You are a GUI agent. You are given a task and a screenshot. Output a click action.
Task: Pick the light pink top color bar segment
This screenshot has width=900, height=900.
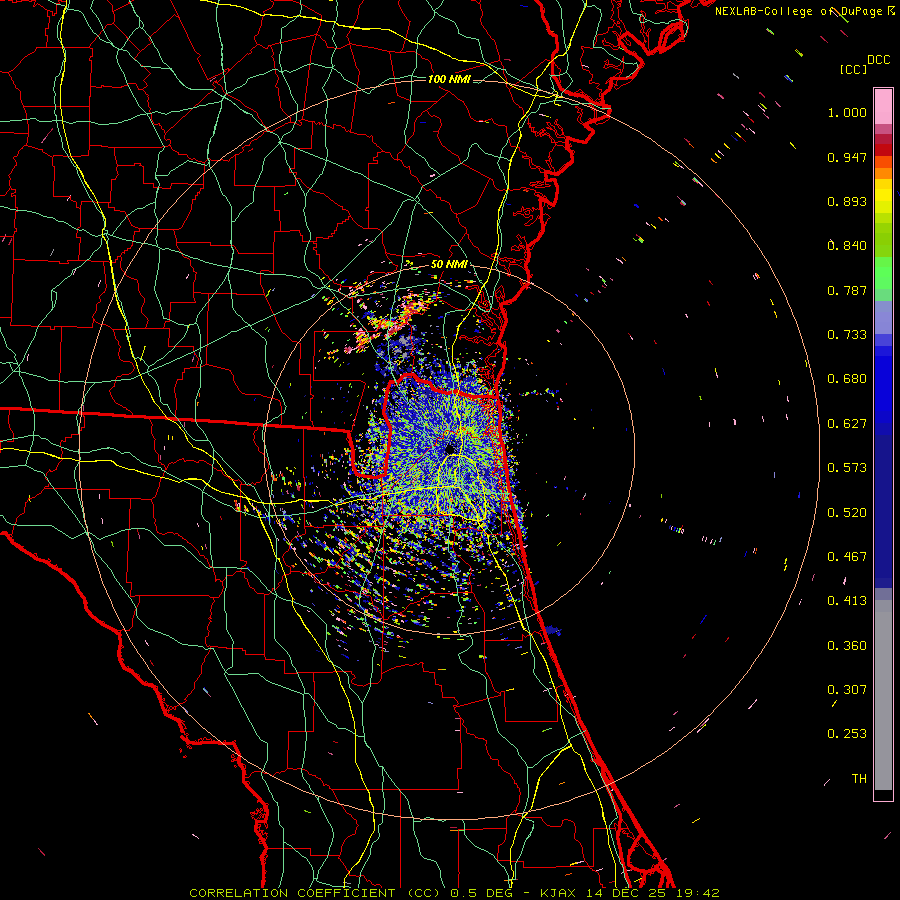883,106
